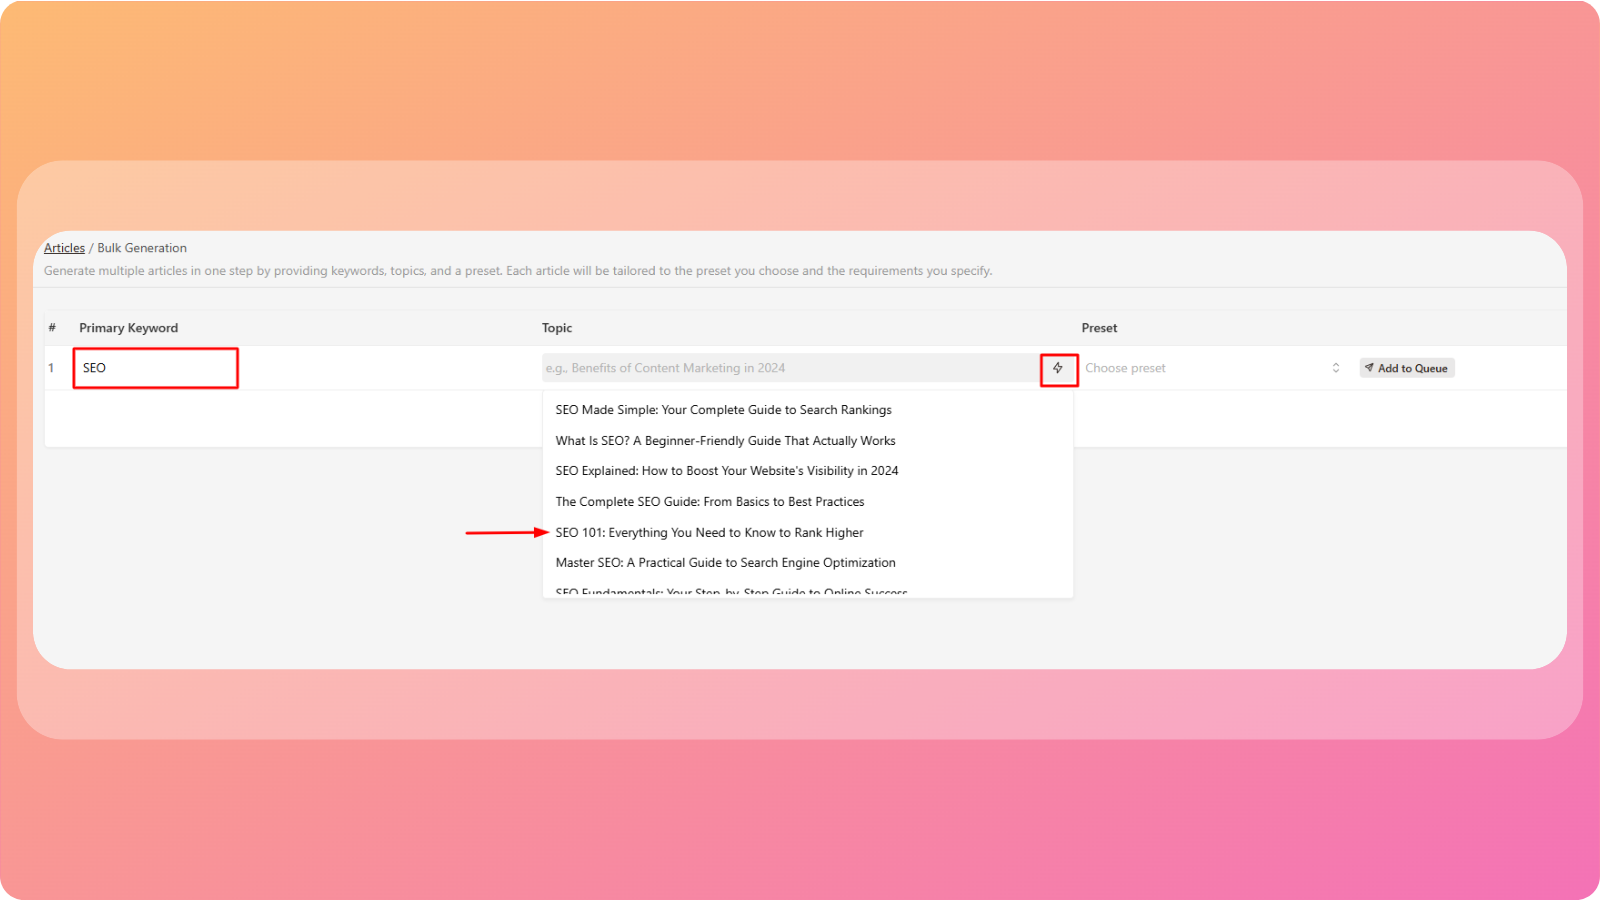Click the Topic column header
Viewport: 1600px width, 900px height.
tap(557, 328)
